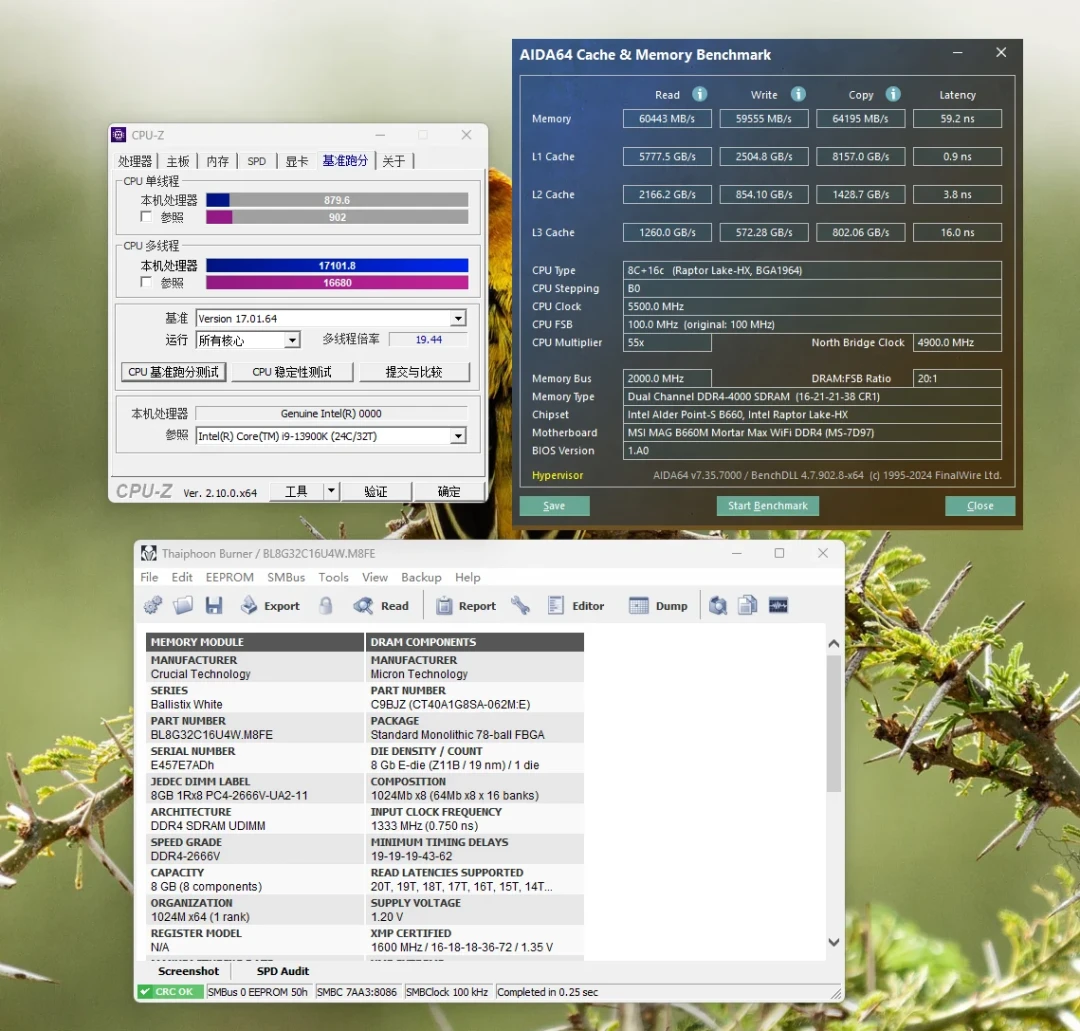Open the Backup menu in Thaiphoon Burner
The image size is (1080, 1031).
(421, 577)
